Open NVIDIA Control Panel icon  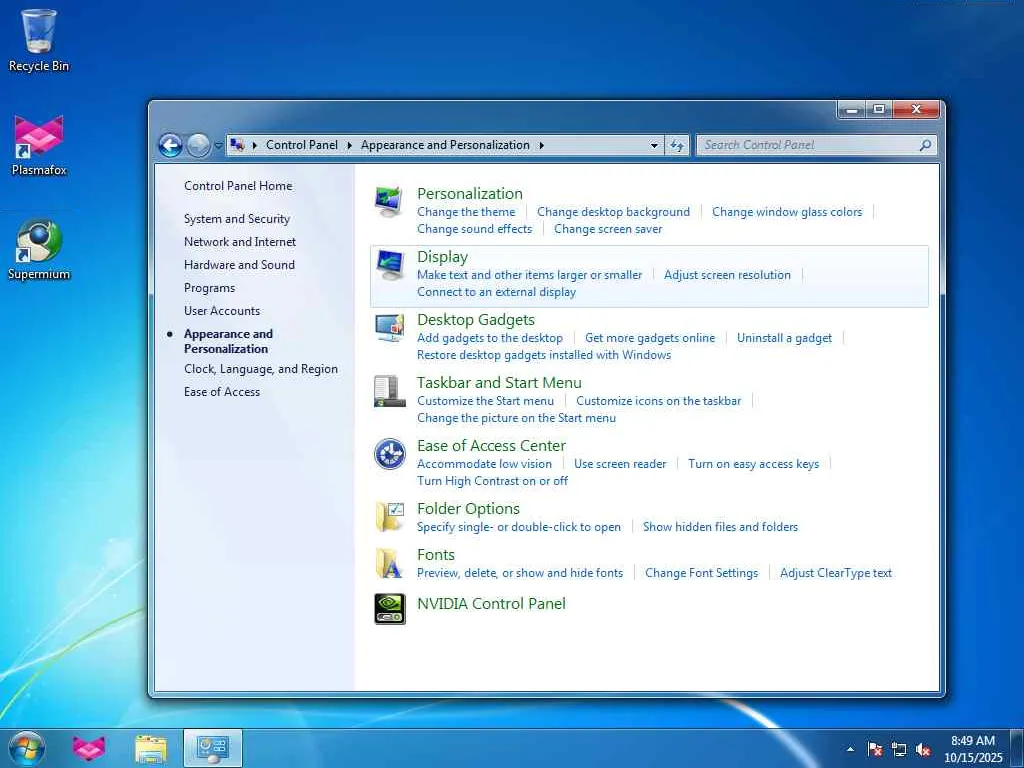[x=389, y=608]
